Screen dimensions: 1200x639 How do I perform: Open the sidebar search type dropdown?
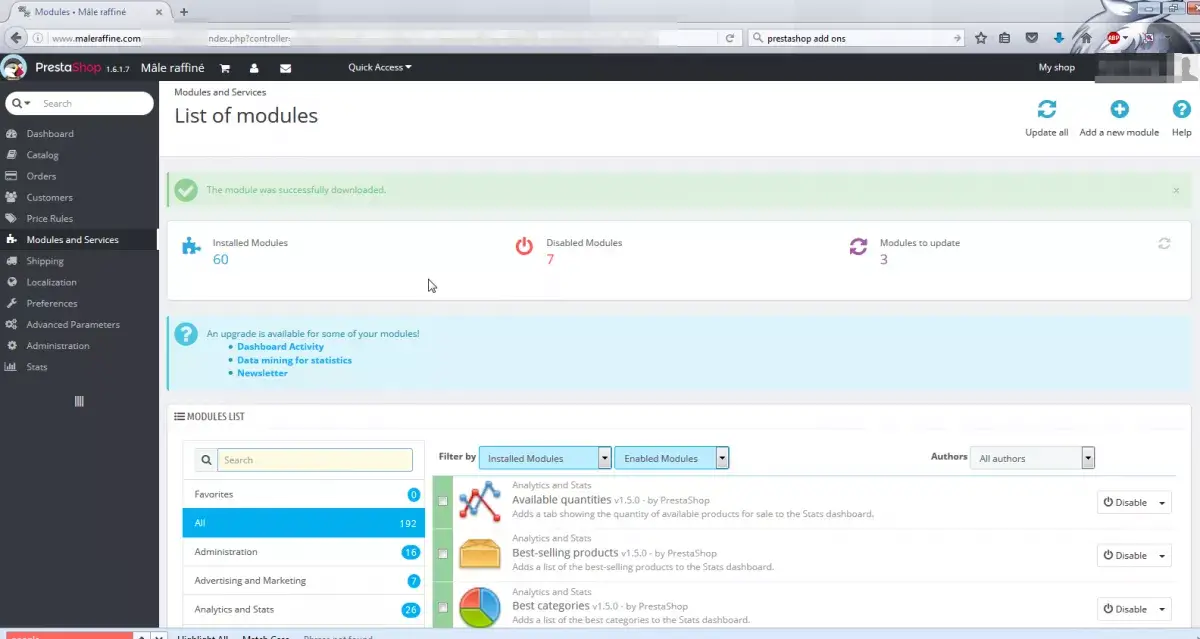click(x=22, y=103)
